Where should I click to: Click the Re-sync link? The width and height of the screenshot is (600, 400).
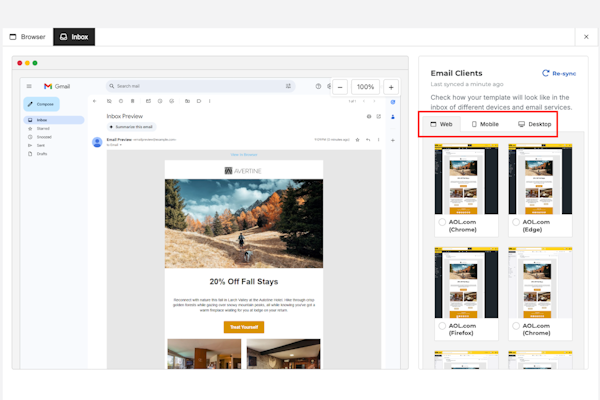pos(559,73)
